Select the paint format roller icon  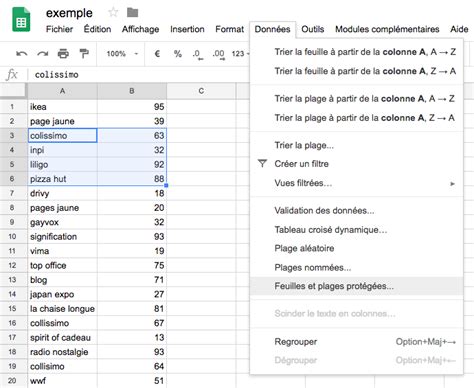tap(84, 53)
